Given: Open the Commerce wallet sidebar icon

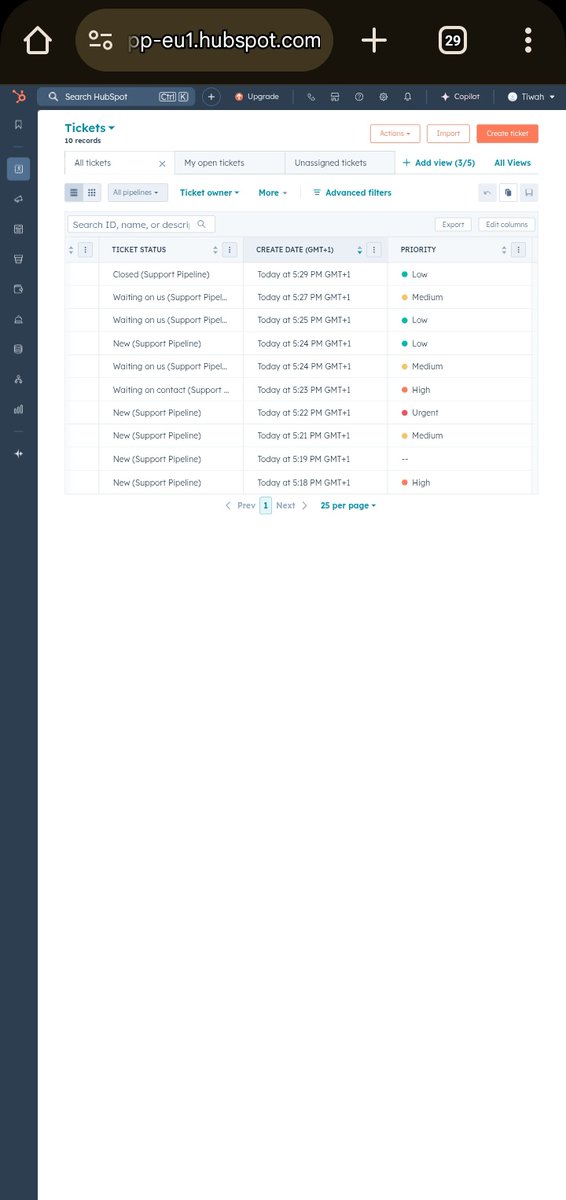Looking at the screenshot, I should pos(18,289).
